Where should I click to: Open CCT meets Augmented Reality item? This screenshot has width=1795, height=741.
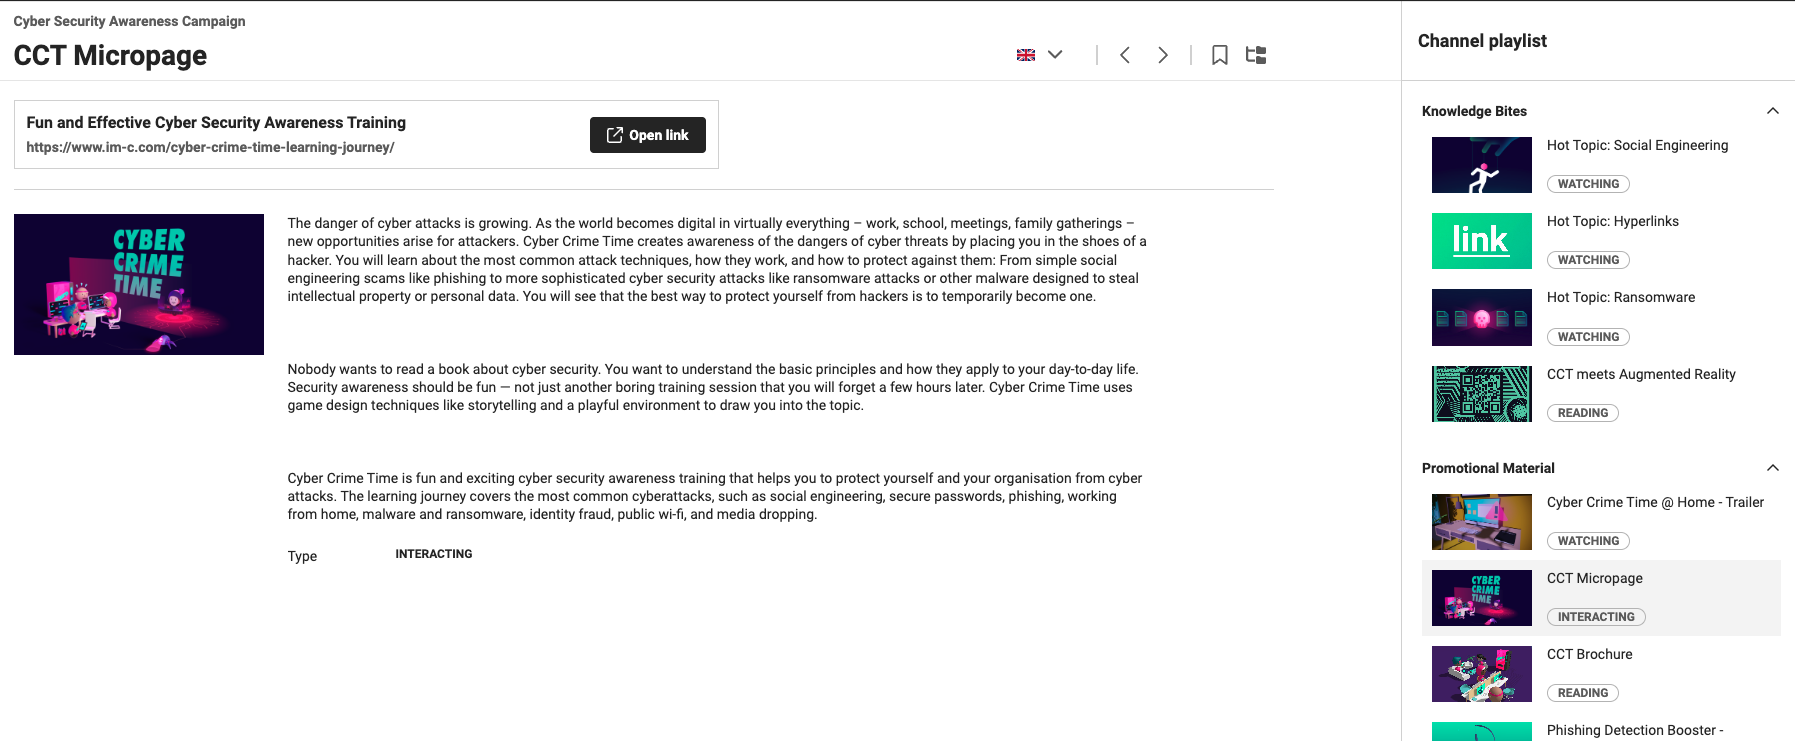(x=1640, y=375)
